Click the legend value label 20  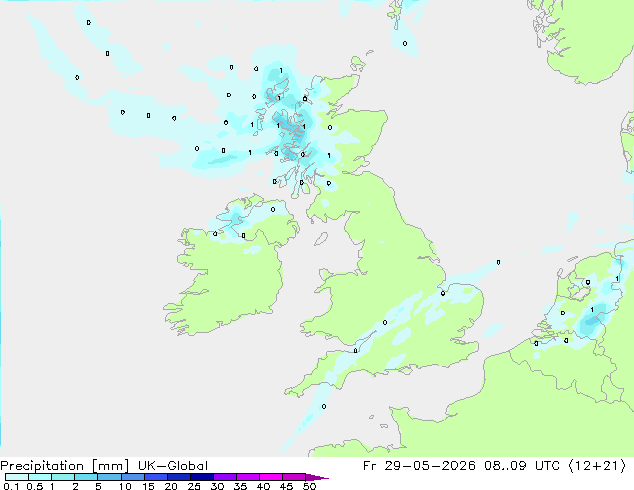[x=171, y=486]
